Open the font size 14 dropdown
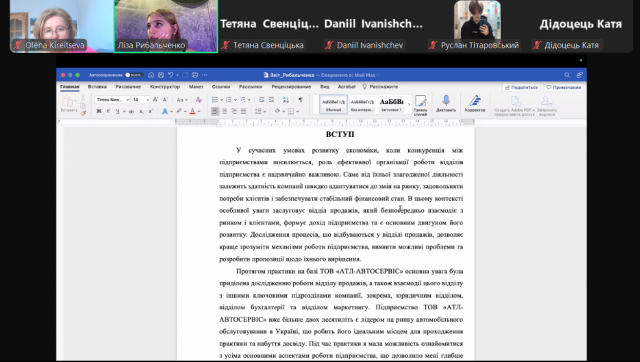Image resolution: width=640 pixels, height=362 pixels. [x=141, y=100]
